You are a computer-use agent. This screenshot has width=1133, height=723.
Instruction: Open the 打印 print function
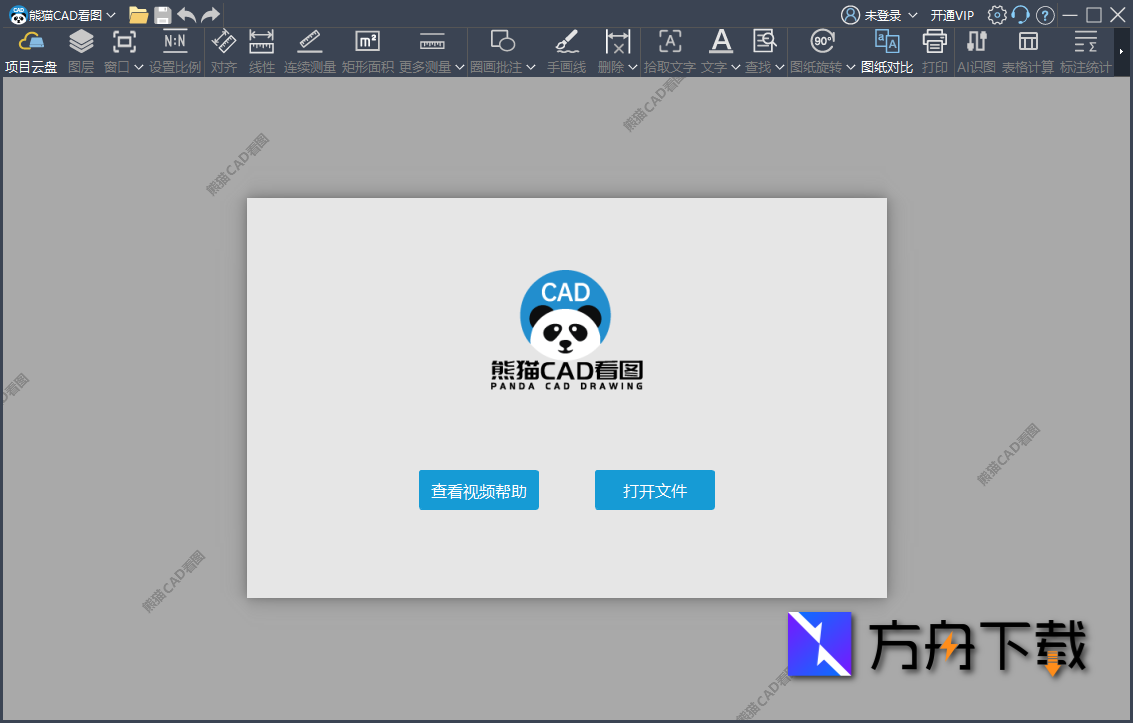click(933, 50)
